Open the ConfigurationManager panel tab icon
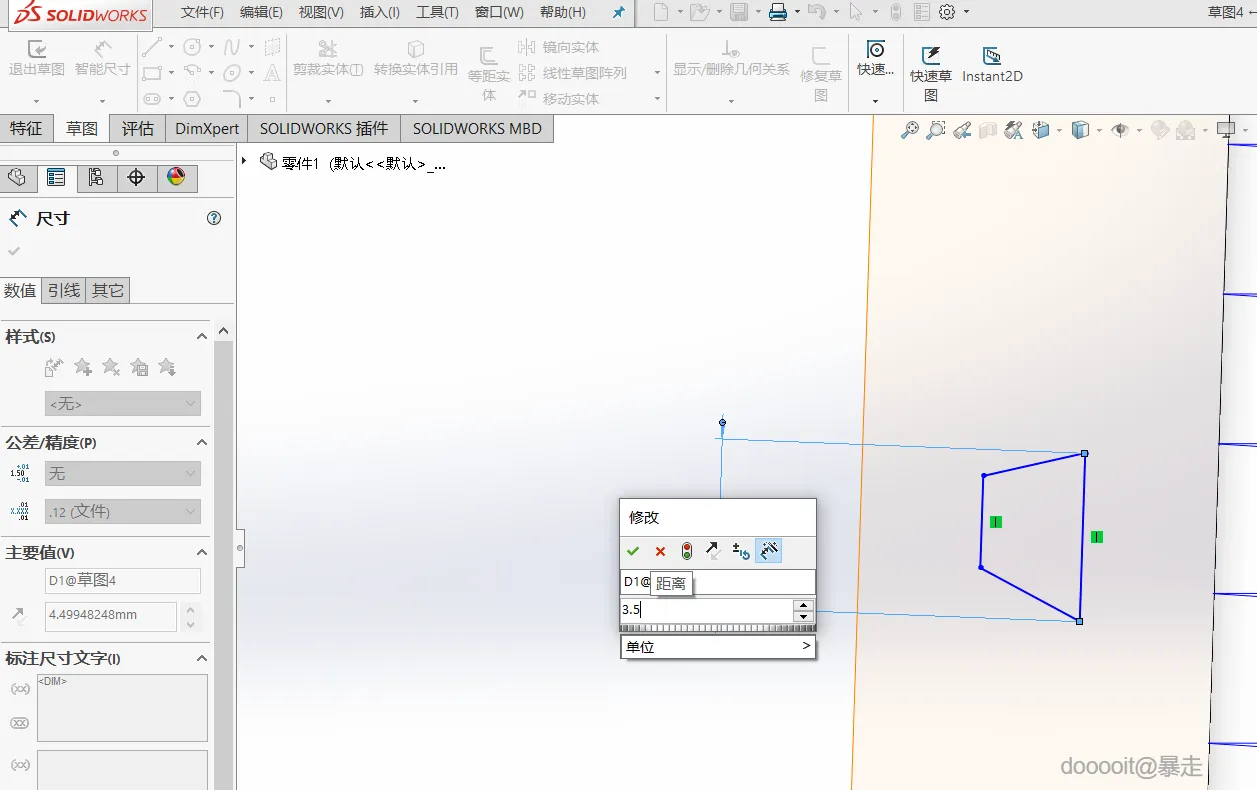This screenshot has height=790, width=1257. tap(96, 178)
